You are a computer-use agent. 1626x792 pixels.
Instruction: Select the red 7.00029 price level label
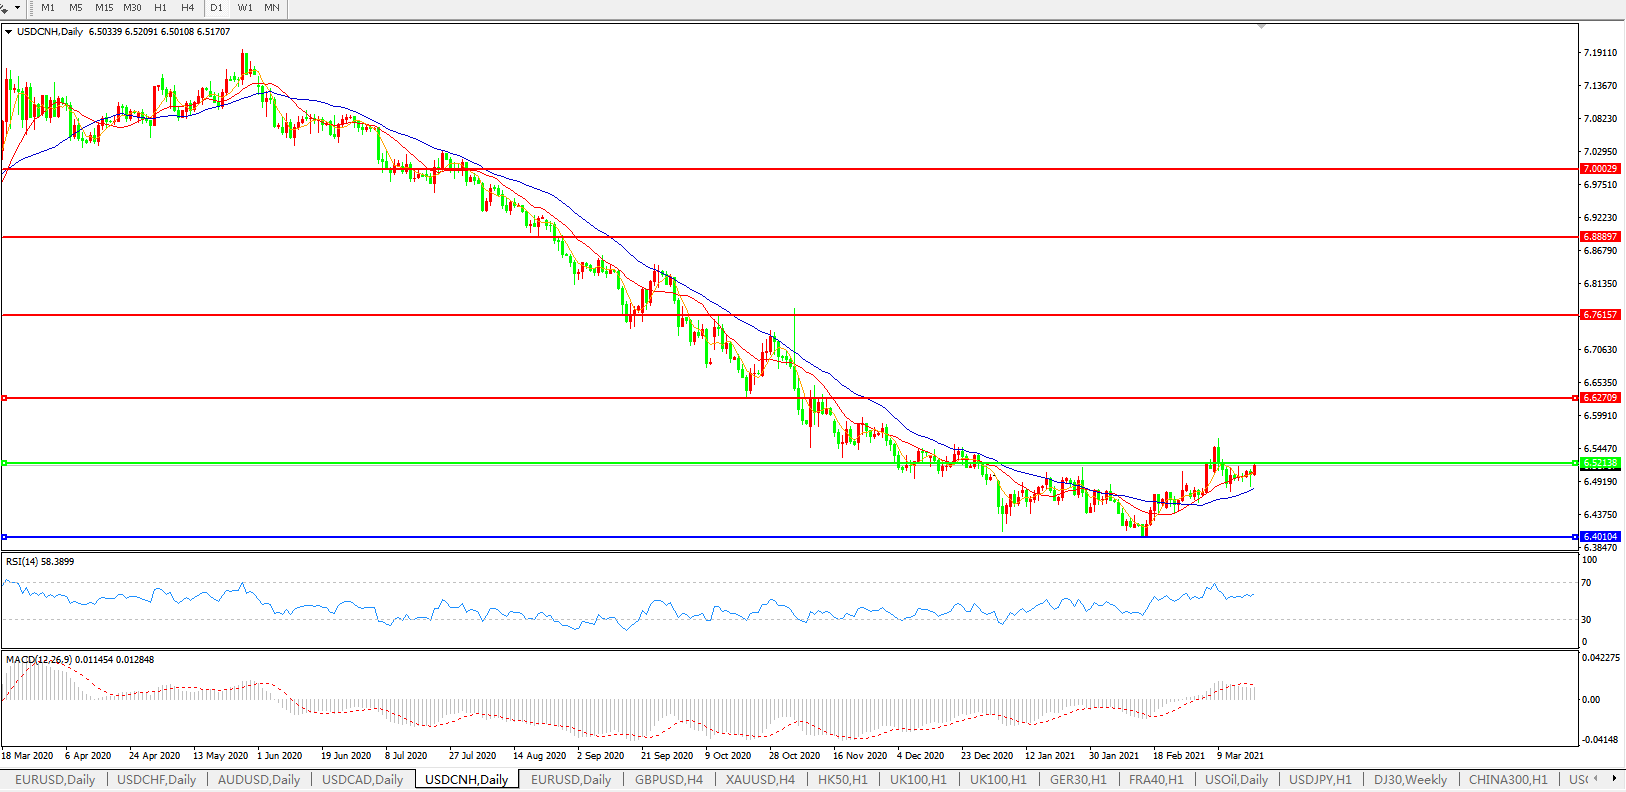pos(1600,169)
